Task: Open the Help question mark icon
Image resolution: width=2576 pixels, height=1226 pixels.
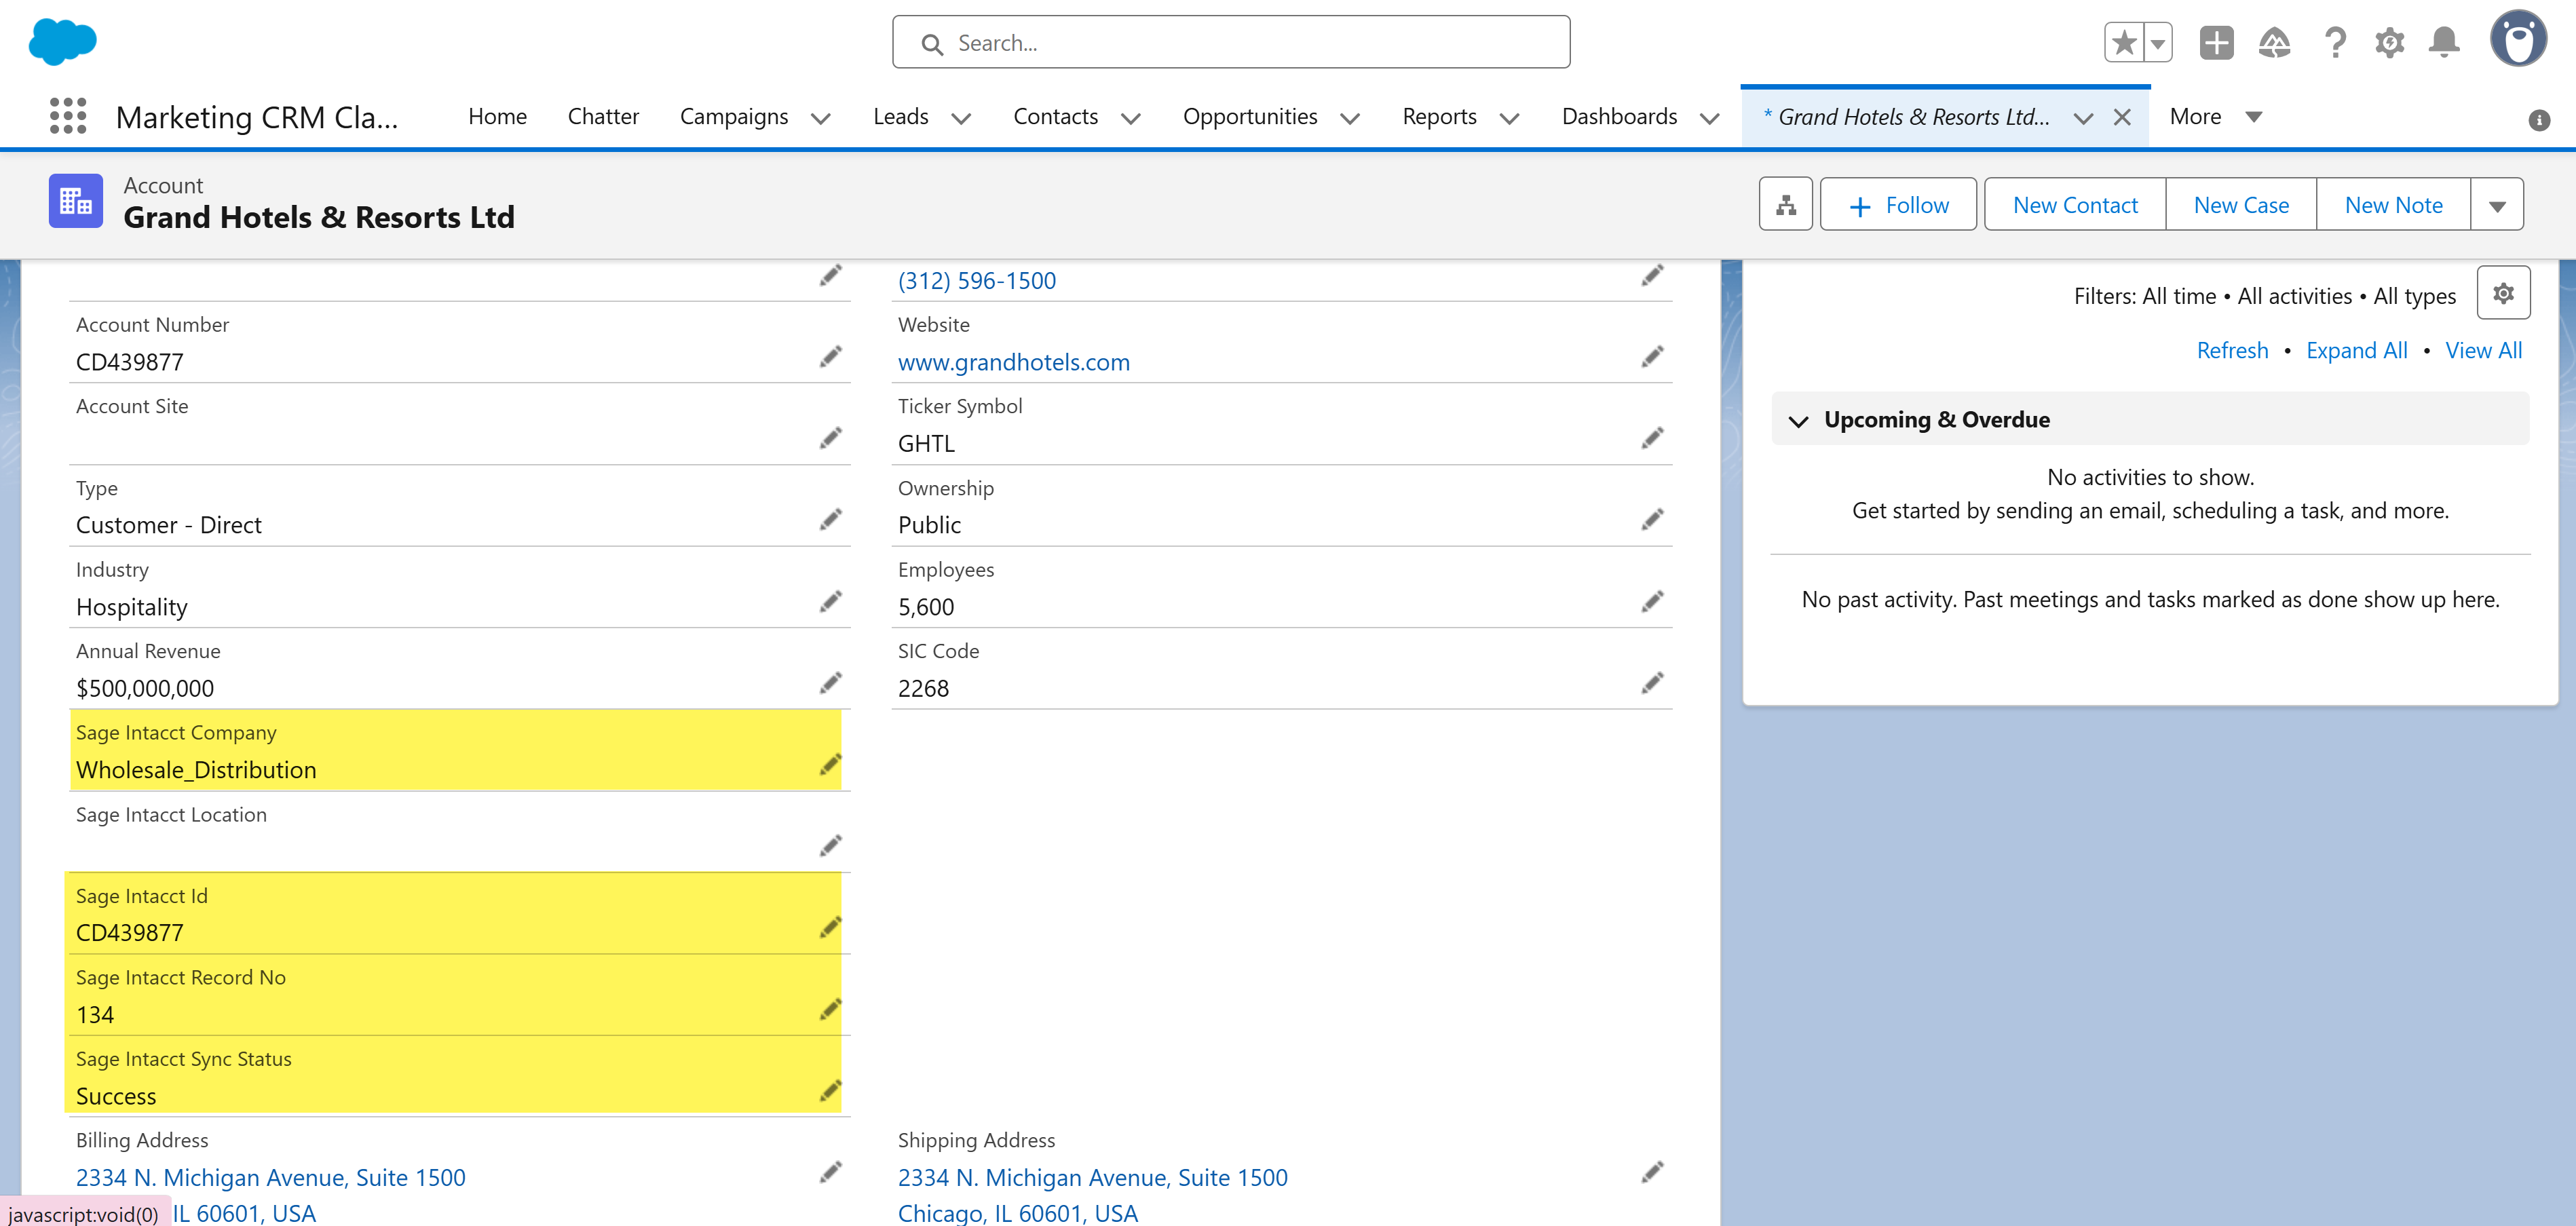Action: point(2335,43)
